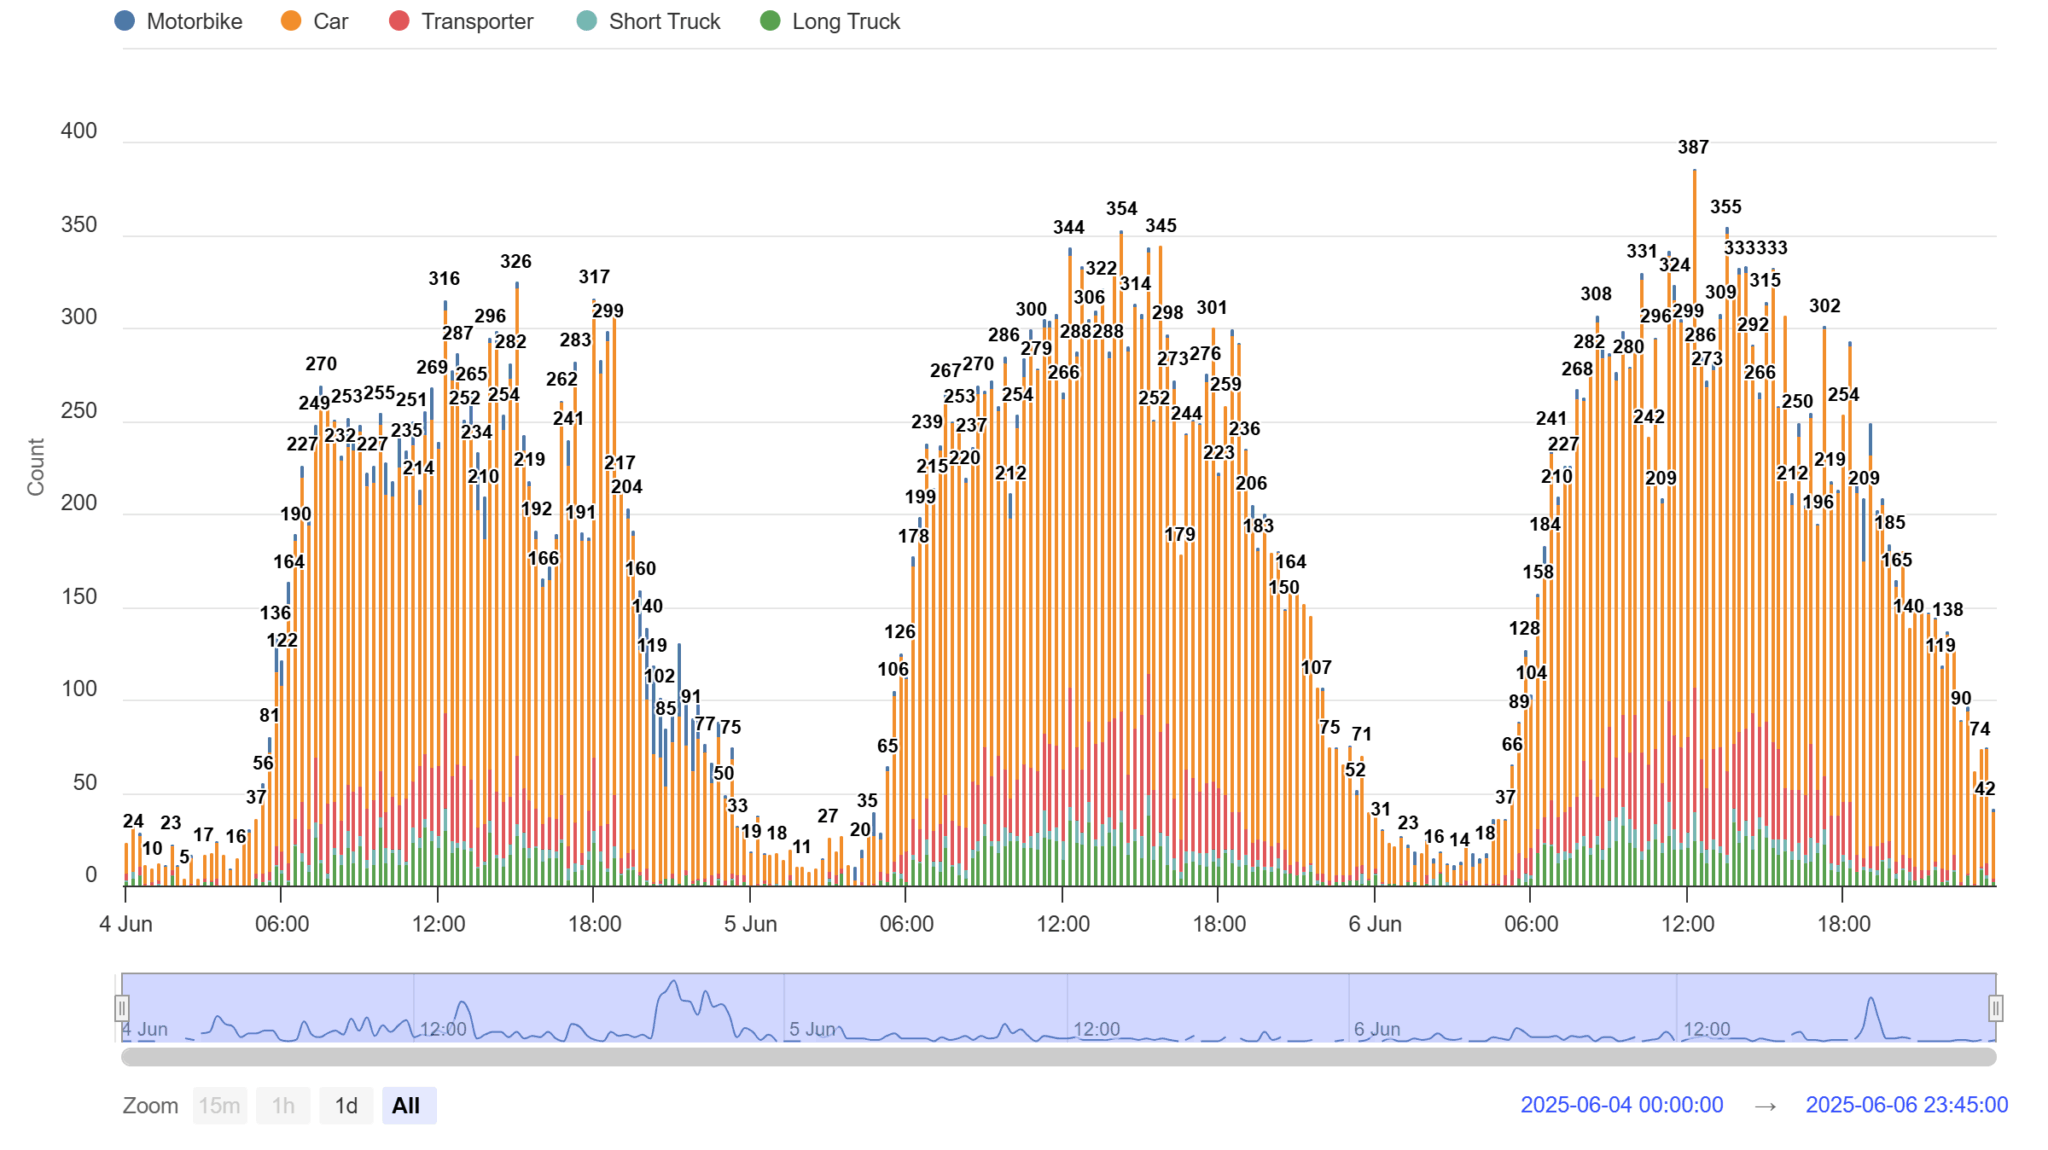The height and width of the screenshot is (1150, 2048).
Task: Click the blue Motorbike legend dot
Action: (125, 21)
